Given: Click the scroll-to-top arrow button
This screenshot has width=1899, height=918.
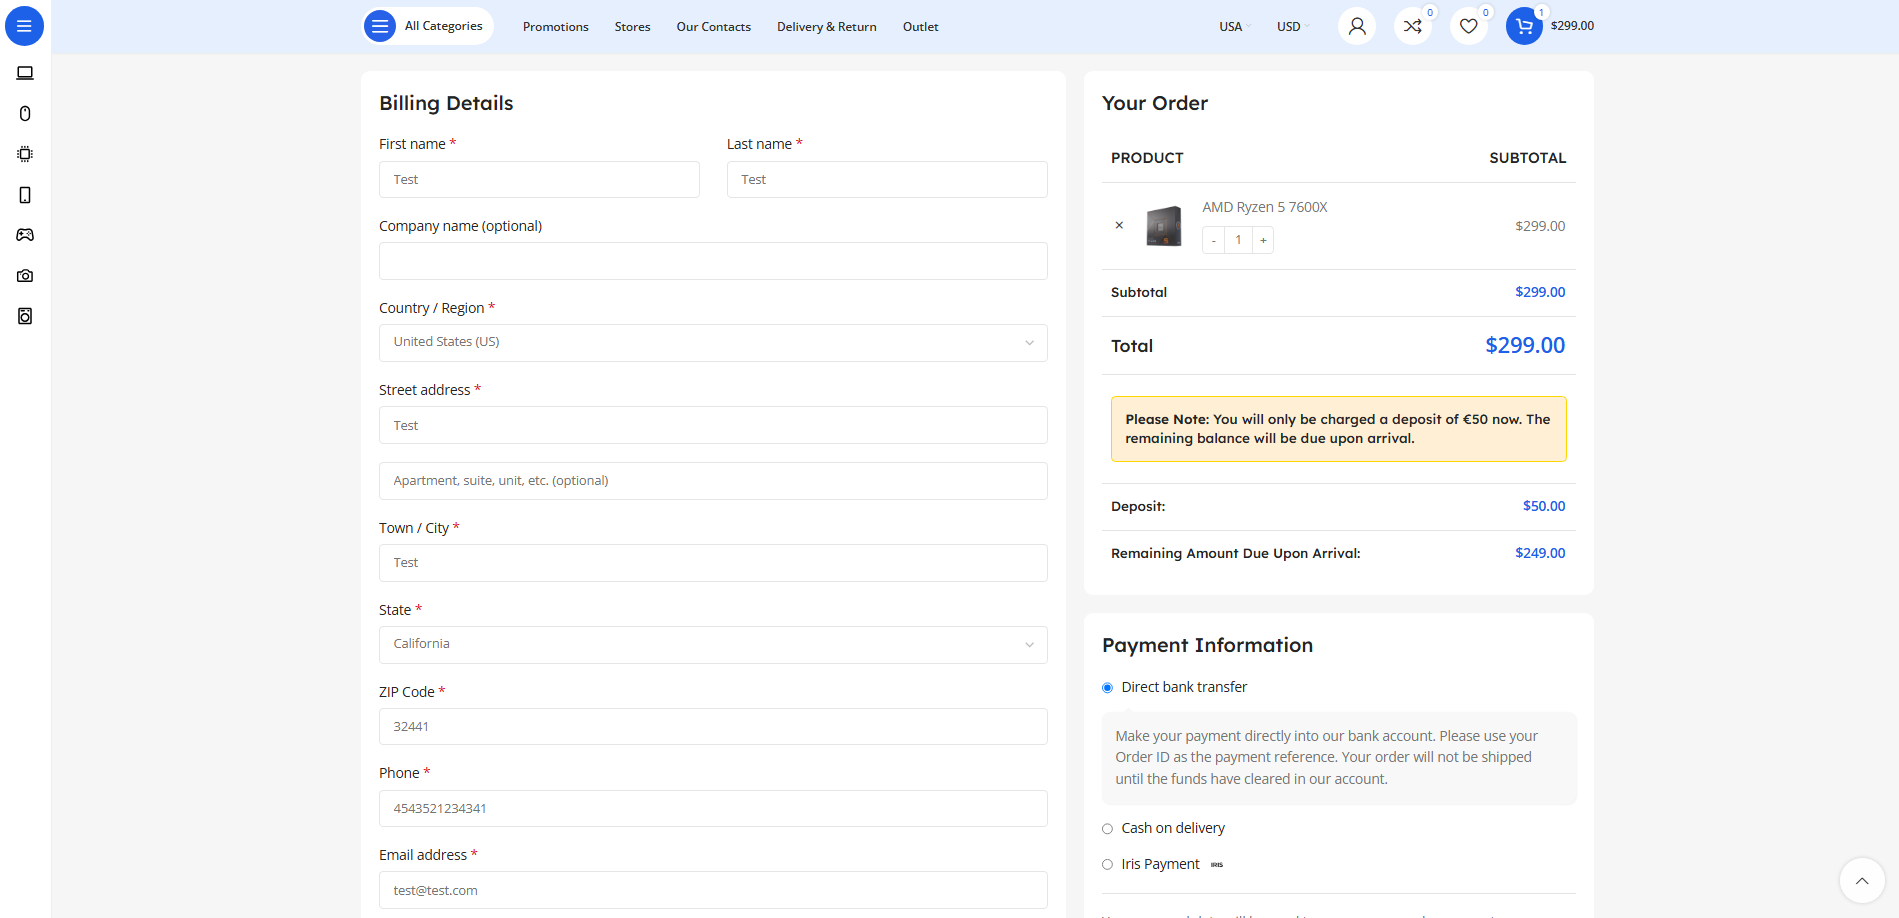Looking at the screenshot, I should (1861, 881).
